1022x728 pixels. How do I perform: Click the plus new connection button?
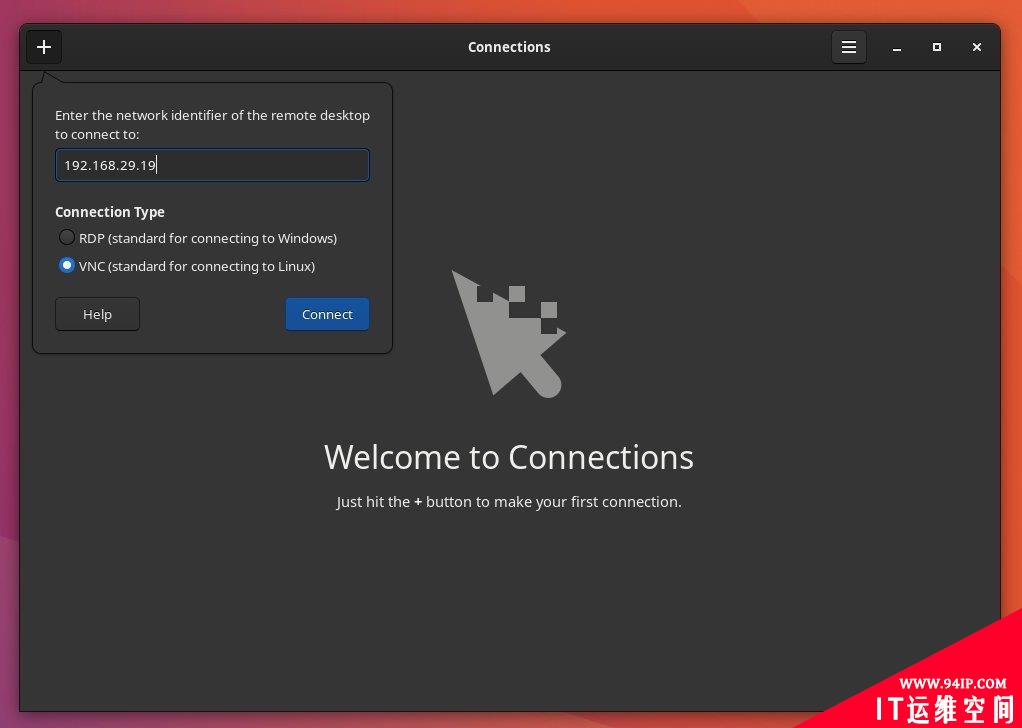tap(44, 47)
